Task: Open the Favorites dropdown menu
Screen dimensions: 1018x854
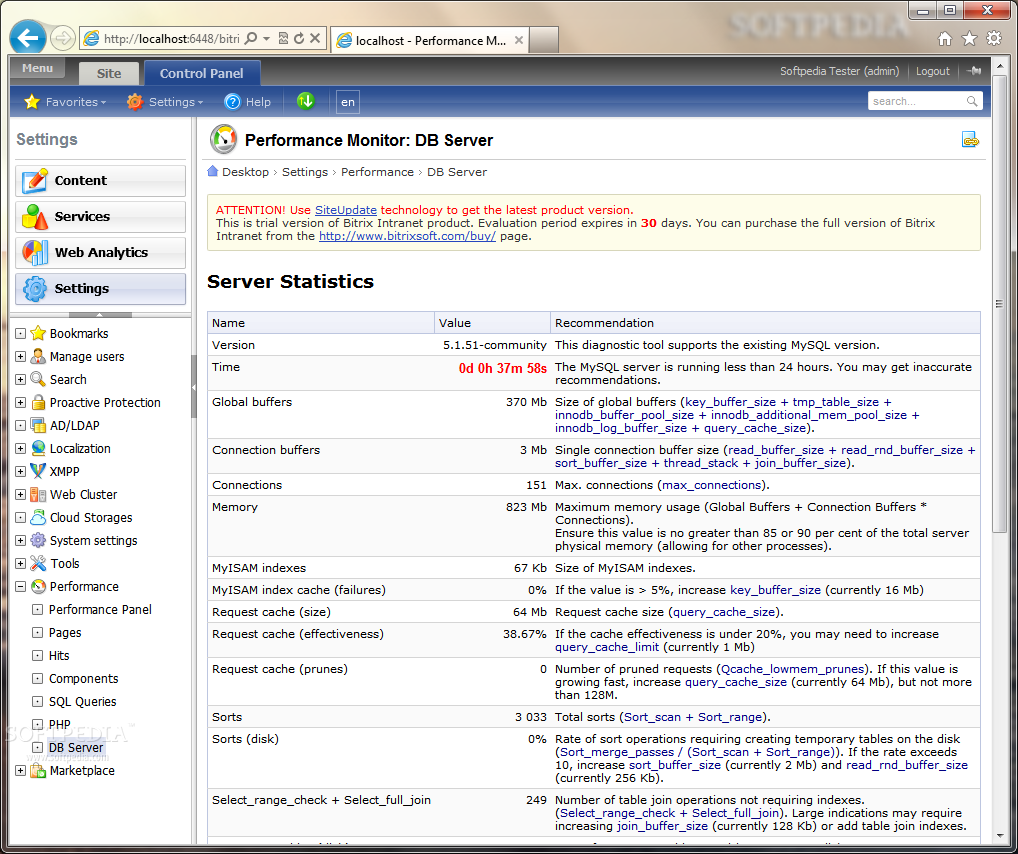Action: click(x=65, y=102)
